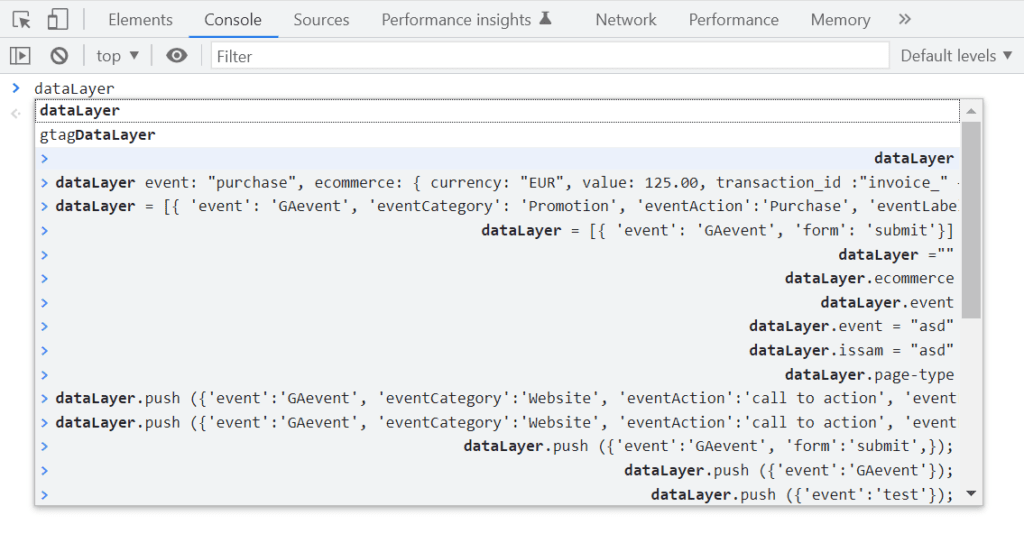Create live expression with the eye icon
This screenshot has height=534, width=1024.
tap(176, 56)
